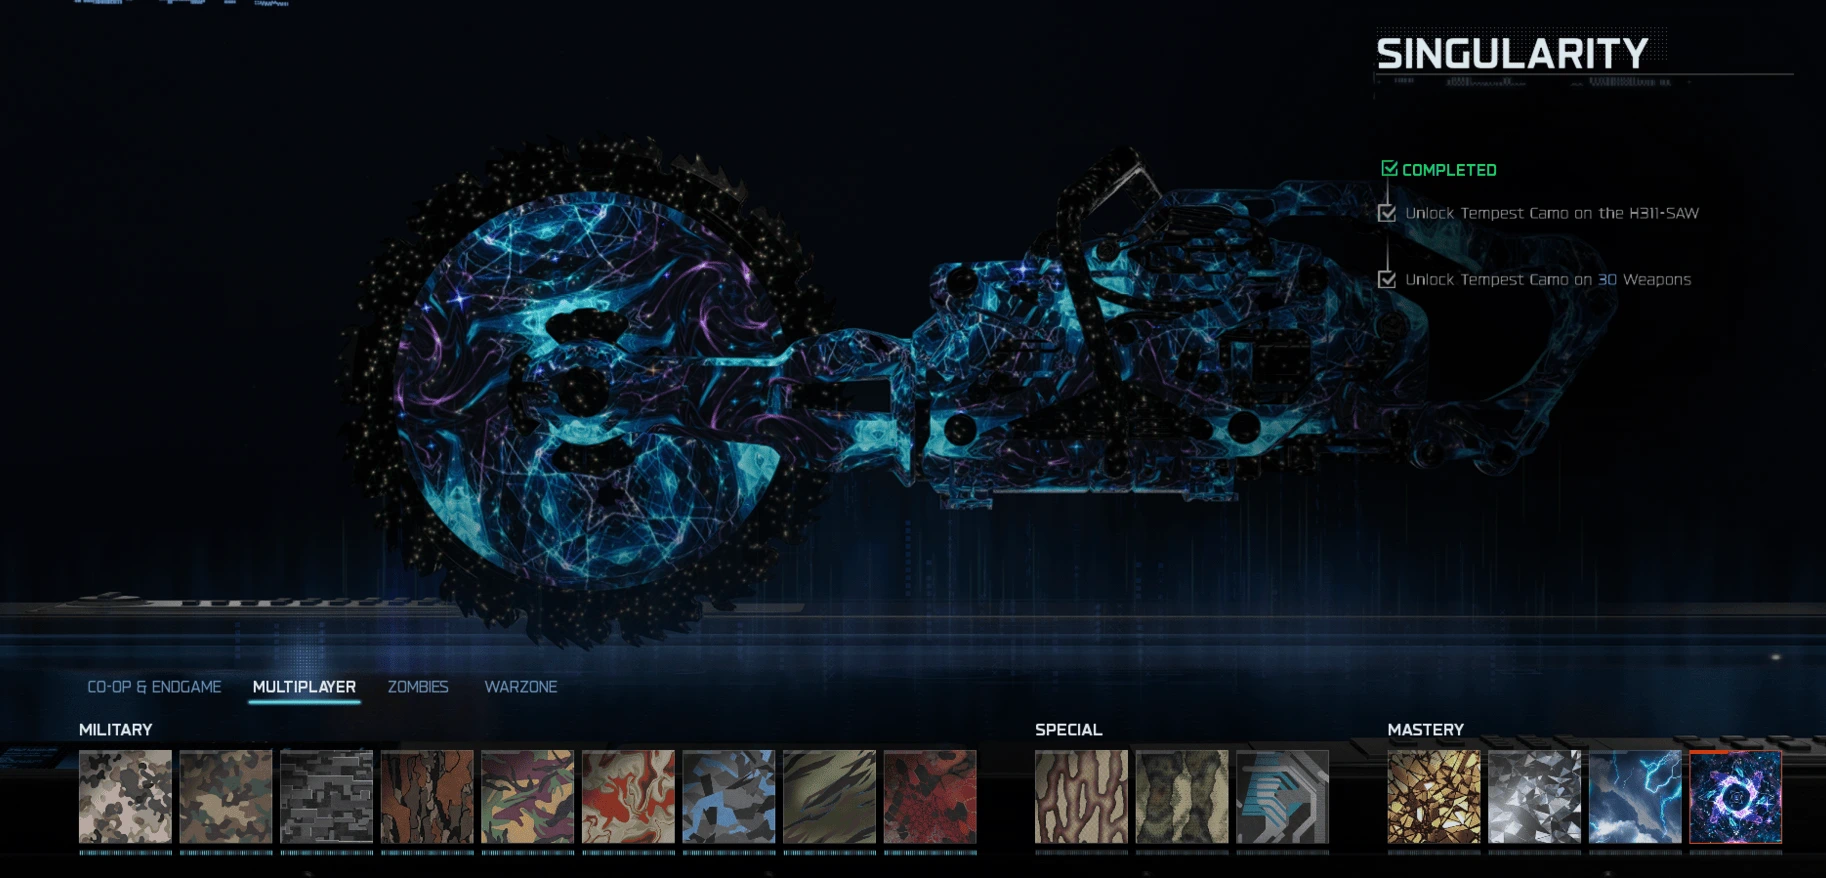The width and height of the screenshot is (1826, 878).
Task: Click 'Unlock Tempest Camo on the H311-SAW' text
Action: coord(1552,213)
